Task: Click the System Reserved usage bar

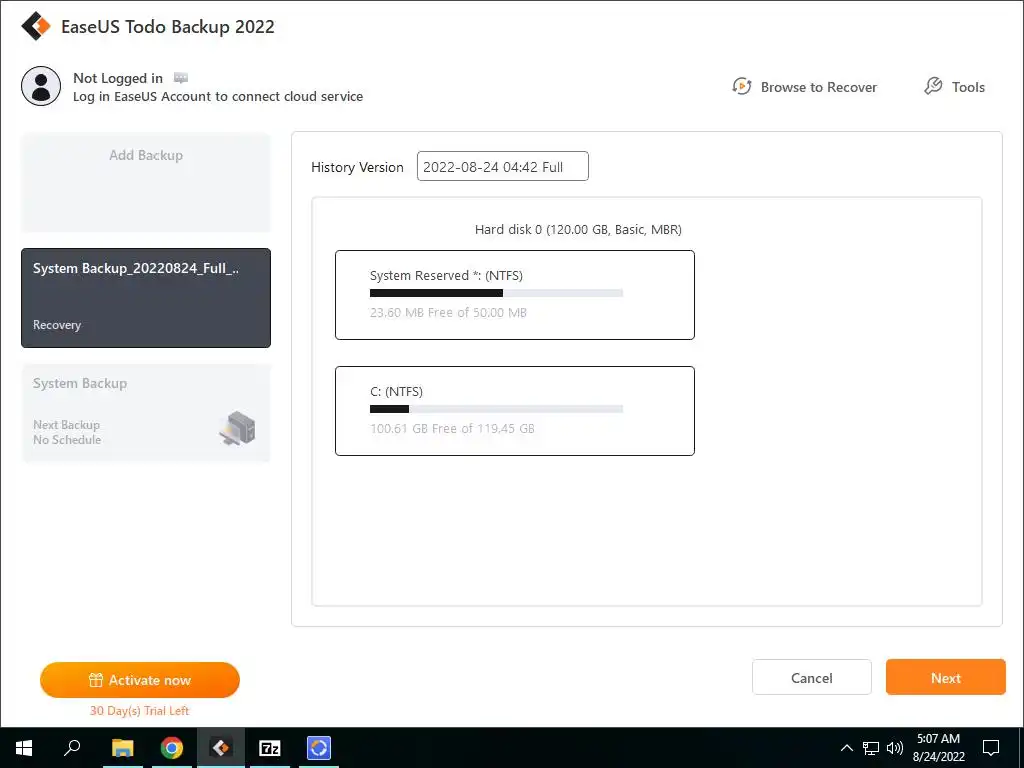Action: click(496, 293)
